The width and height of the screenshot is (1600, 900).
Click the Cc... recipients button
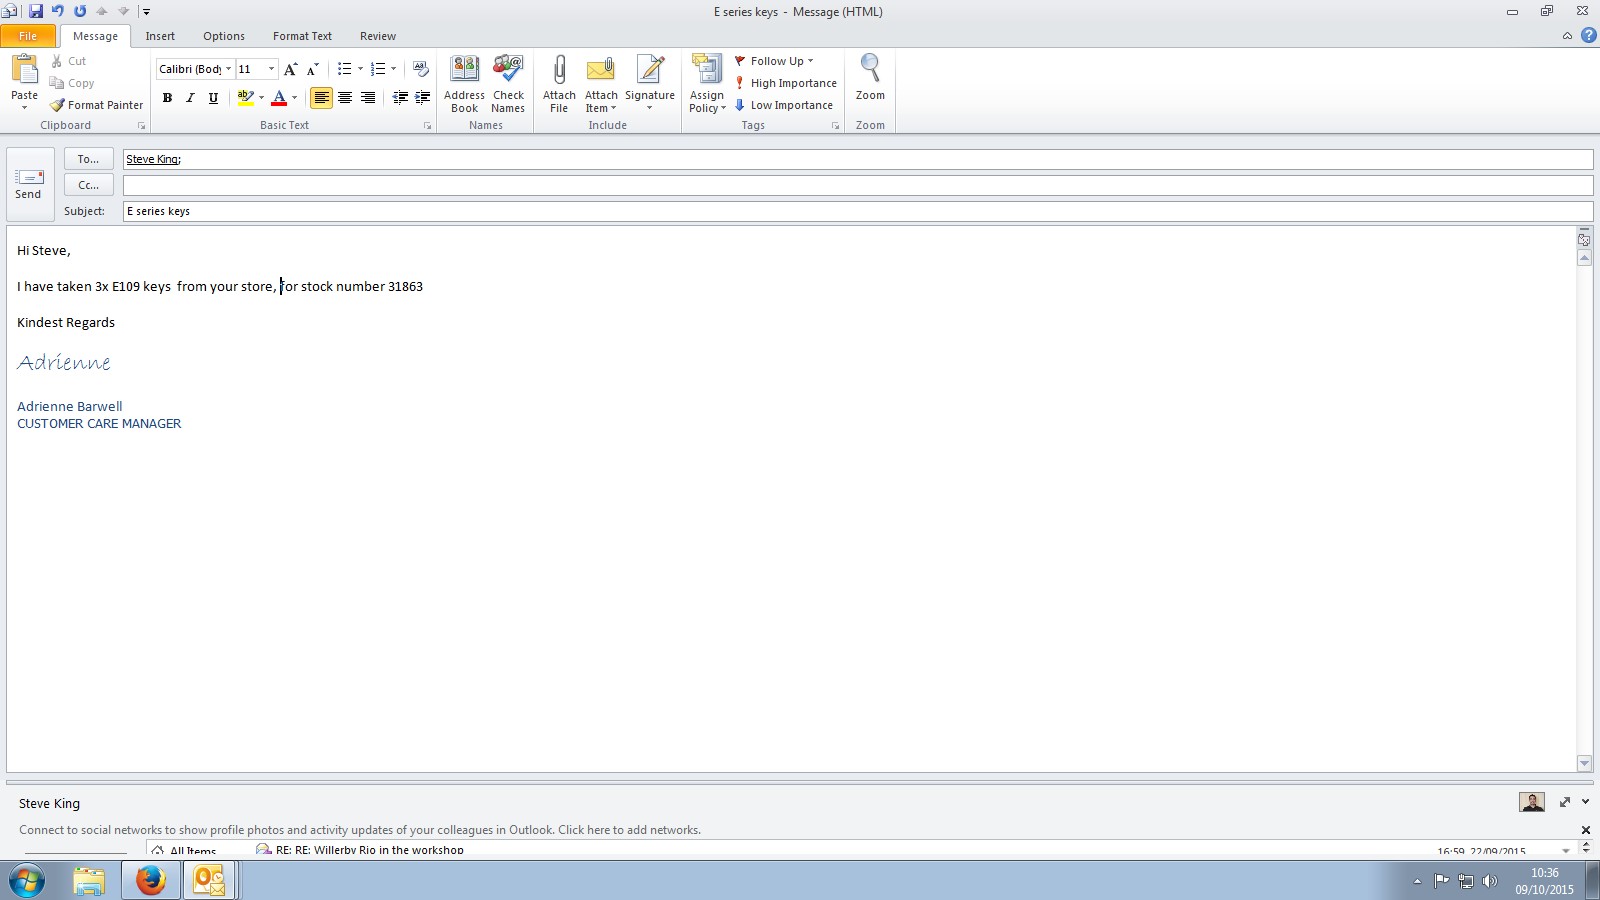pyautogui.click(x=89, y=185)
